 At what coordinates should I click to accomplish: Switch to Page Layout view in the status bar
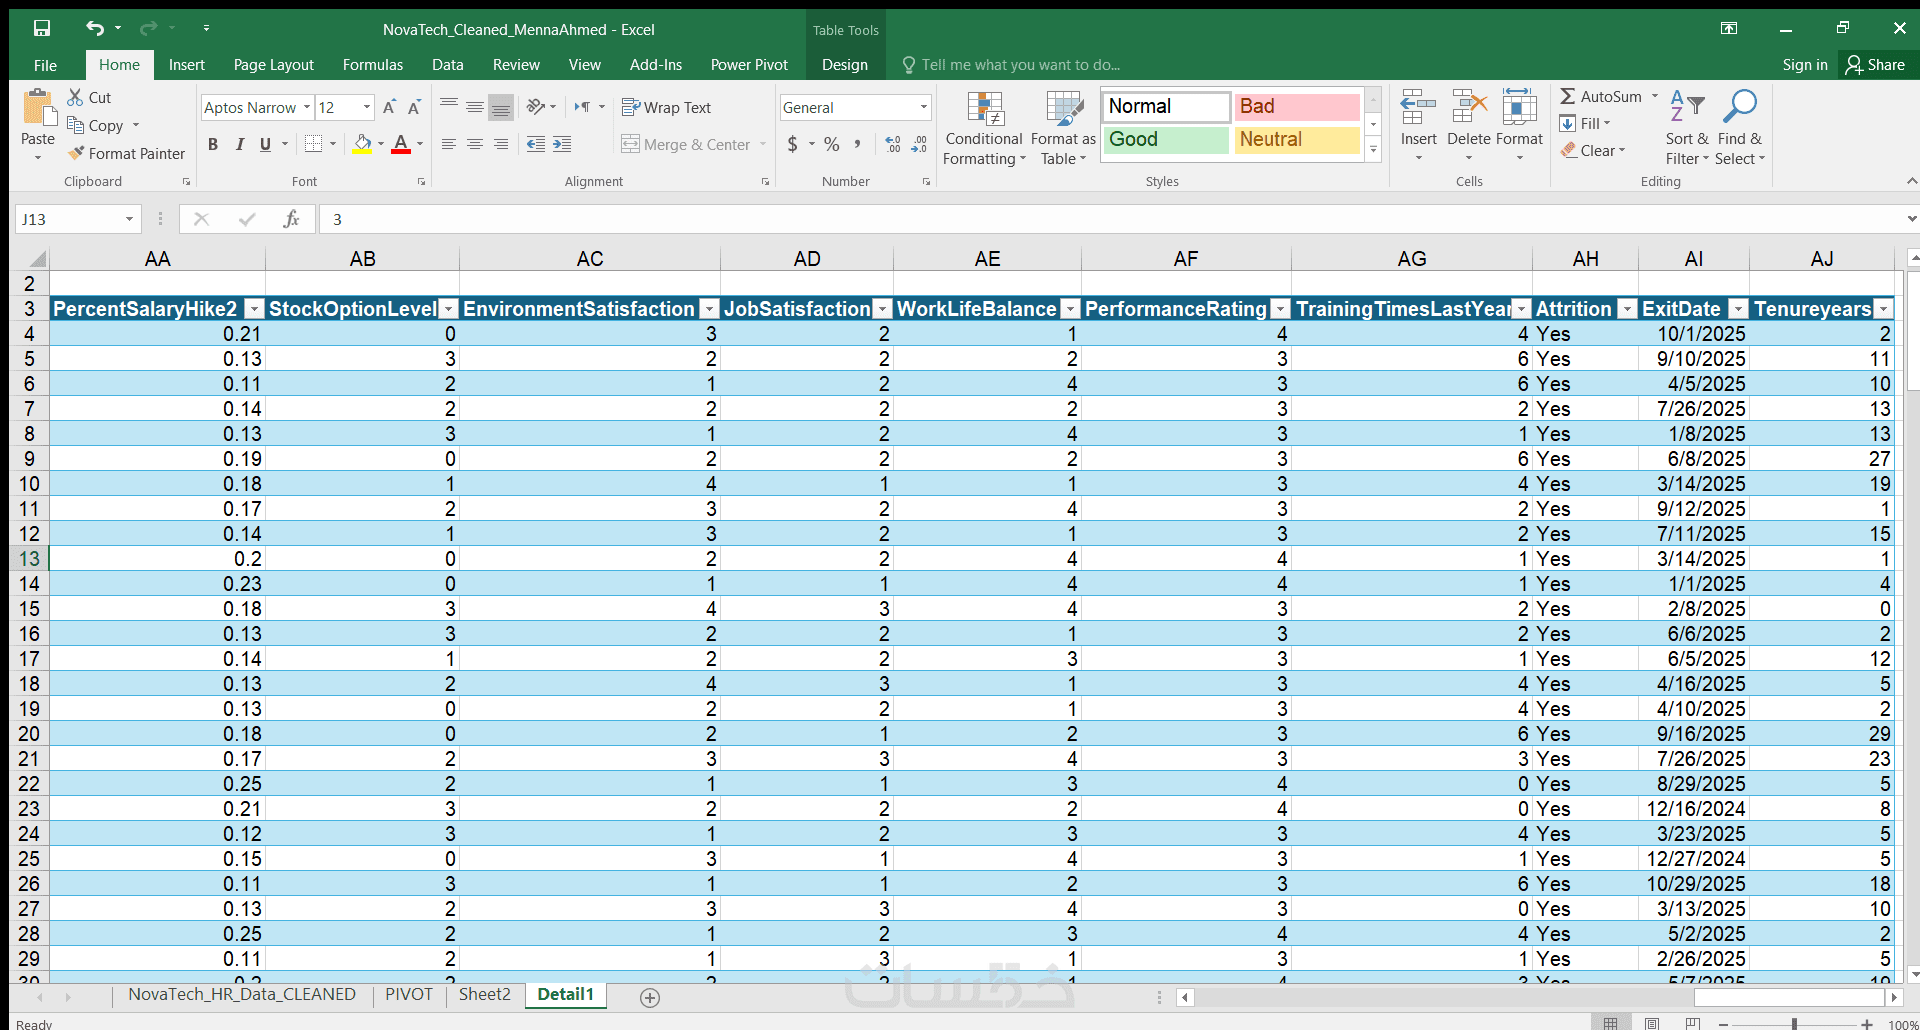(1652, 1023)
